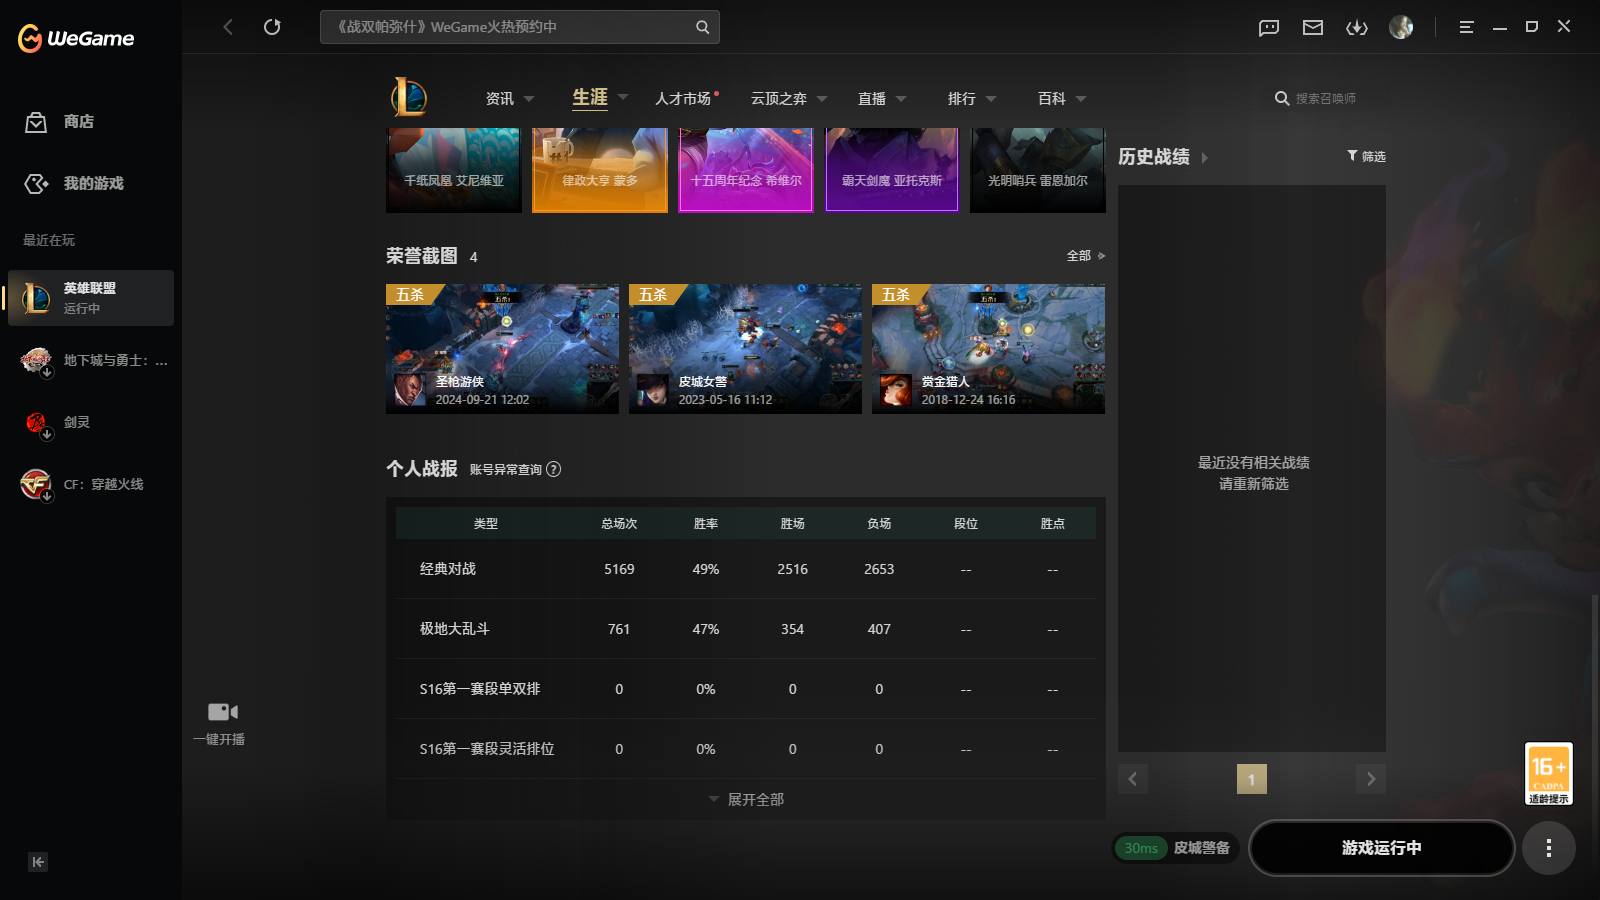Image resolution: width=1600 pixels, height=900 pixels.
Task: Click the 皮城警备 server label
Action: click(x=1202, y=848)
